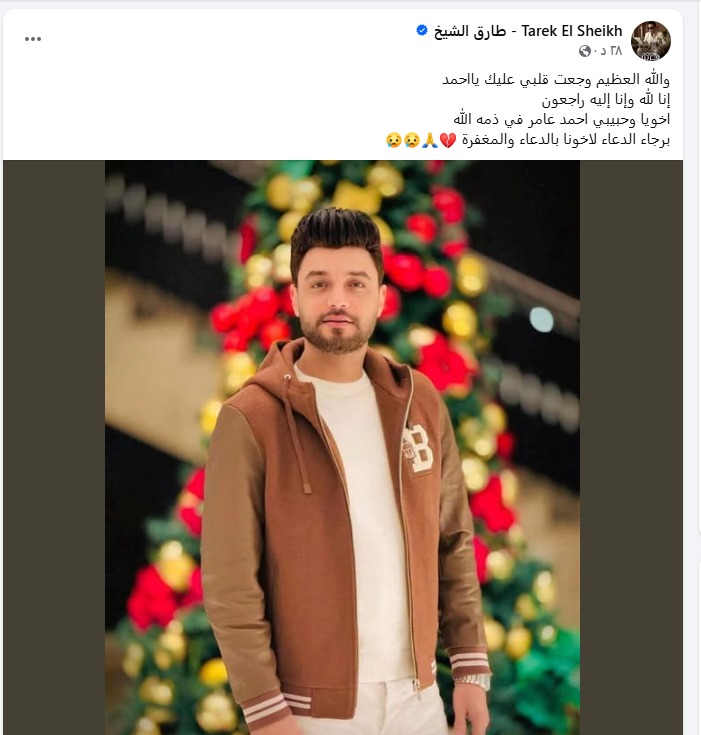701x735 pixels.
Task: Click the B letter patch on jacket
Action: (418, 450)
